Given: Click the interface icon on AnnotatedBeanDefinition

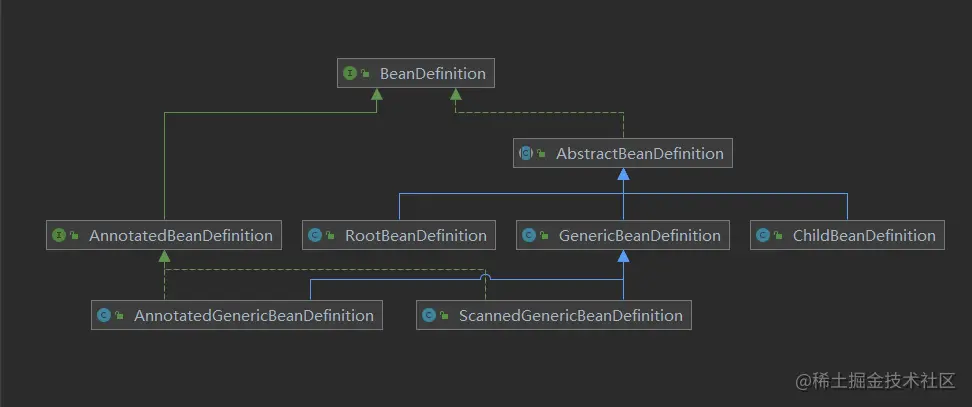Looking at the screenshot, I should point(59,235).
